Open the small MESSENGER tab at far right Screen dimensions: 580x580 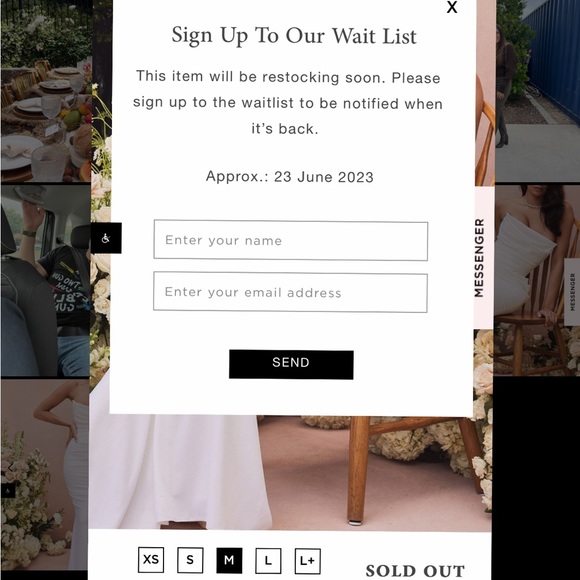(x=572, y=292)
